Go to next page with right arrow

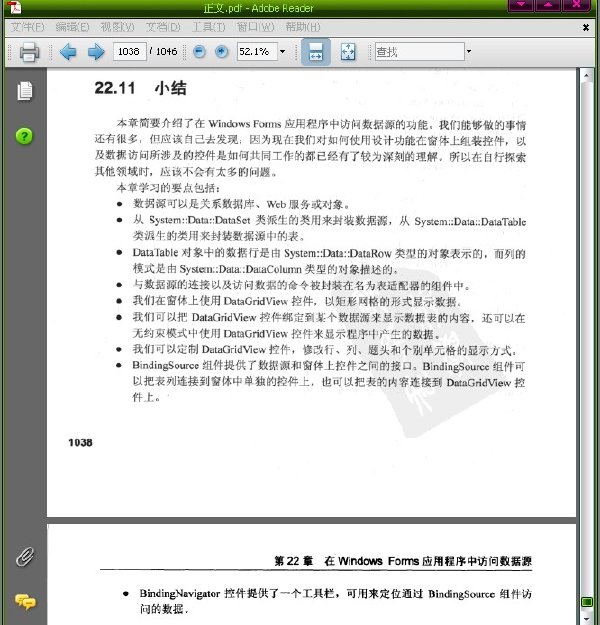coord(96,52)
